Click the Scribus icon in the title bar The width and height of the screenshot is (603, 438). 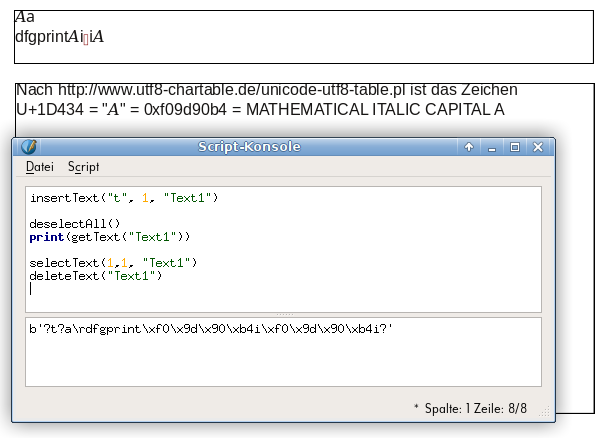point(28,147)
